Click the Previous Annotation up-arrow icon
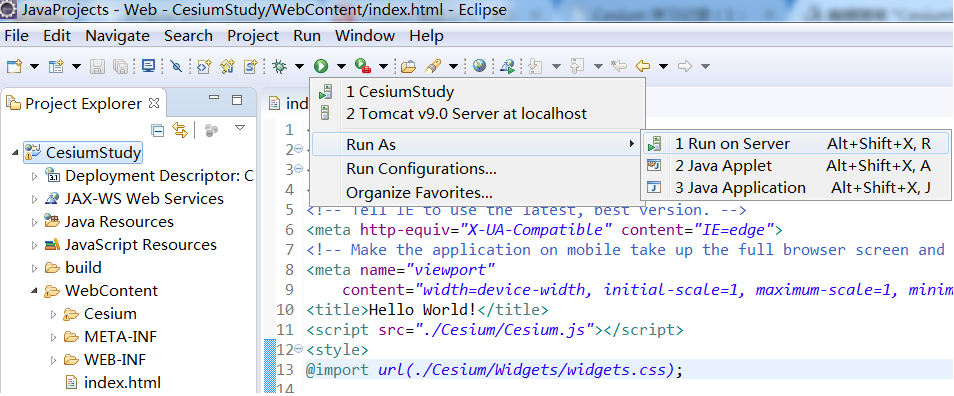This screenshot has width=954, height=396. 577,66
